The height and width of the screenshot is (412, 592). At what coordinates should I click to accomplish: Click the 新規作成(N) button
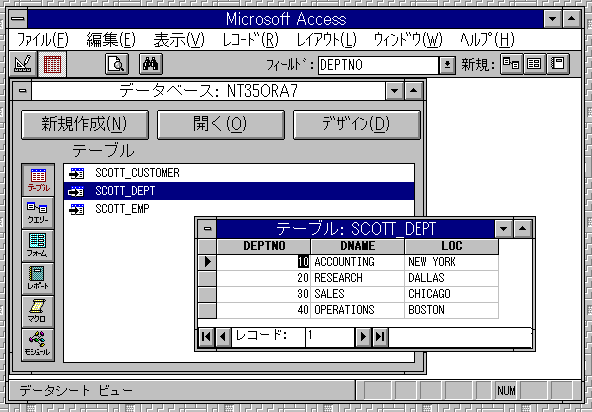(x=85, y=124)
